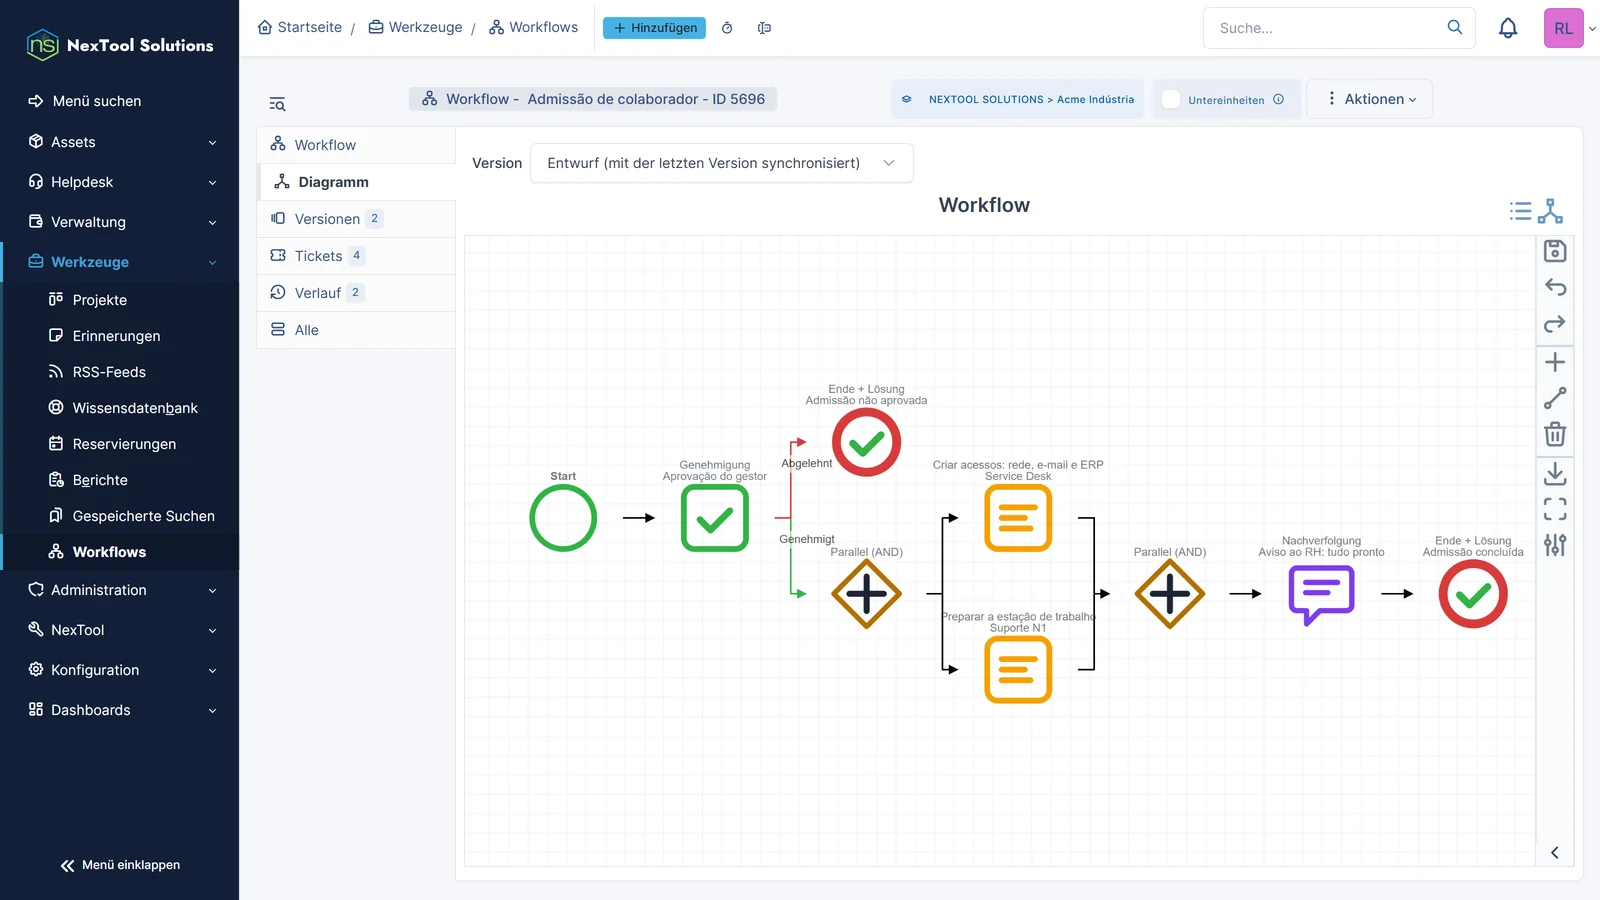Switch to list view icon
The height and width of the screenshot is (900, 1600).
pyautogui.click(x=1521, y=211)
